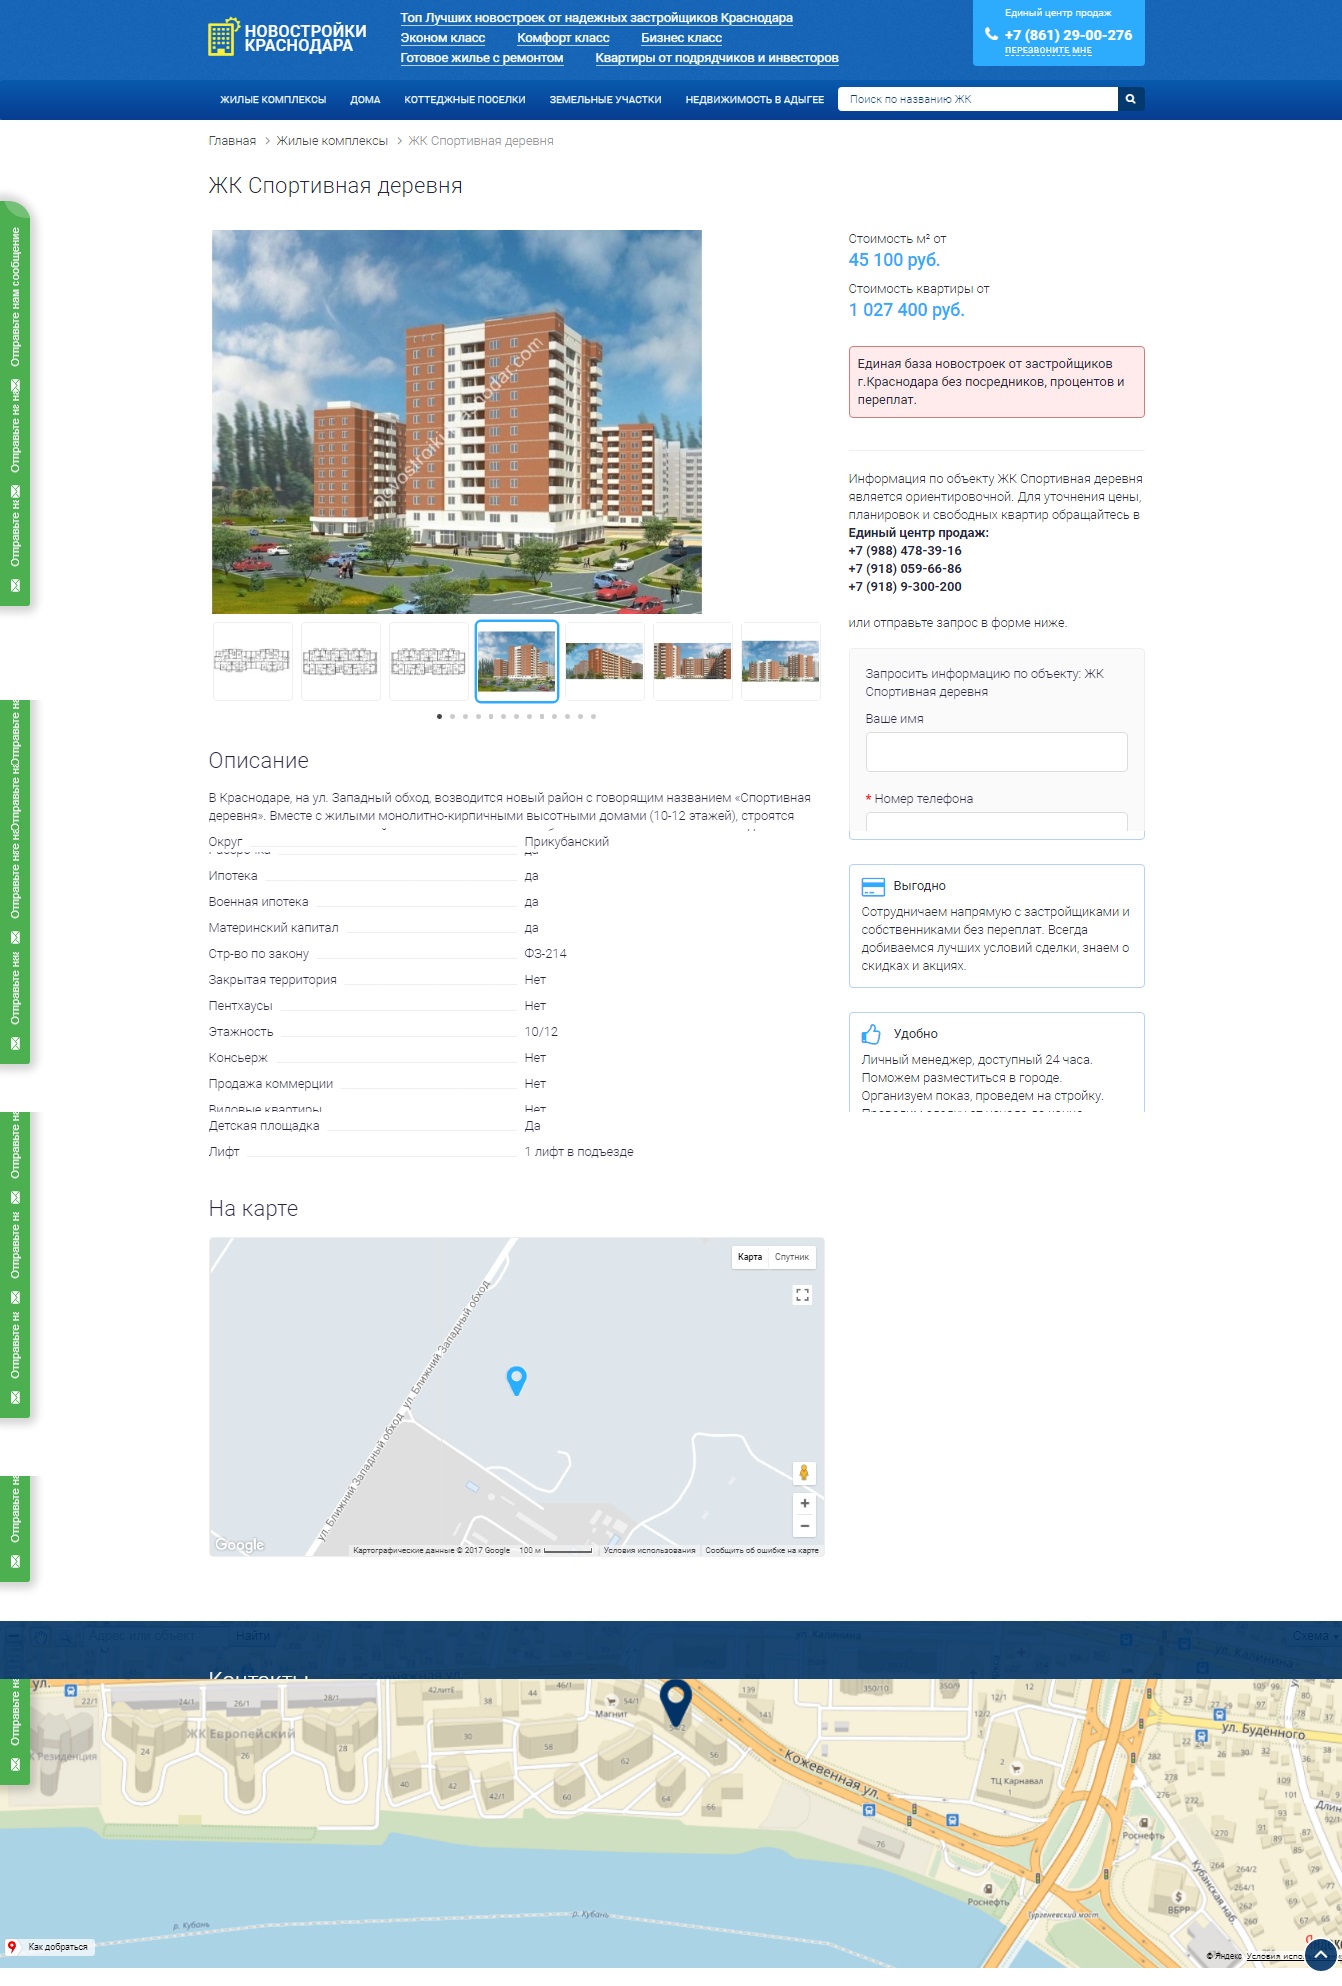
Task: Click the blue location pin on Google map
Action: (x=516, y=1381)
